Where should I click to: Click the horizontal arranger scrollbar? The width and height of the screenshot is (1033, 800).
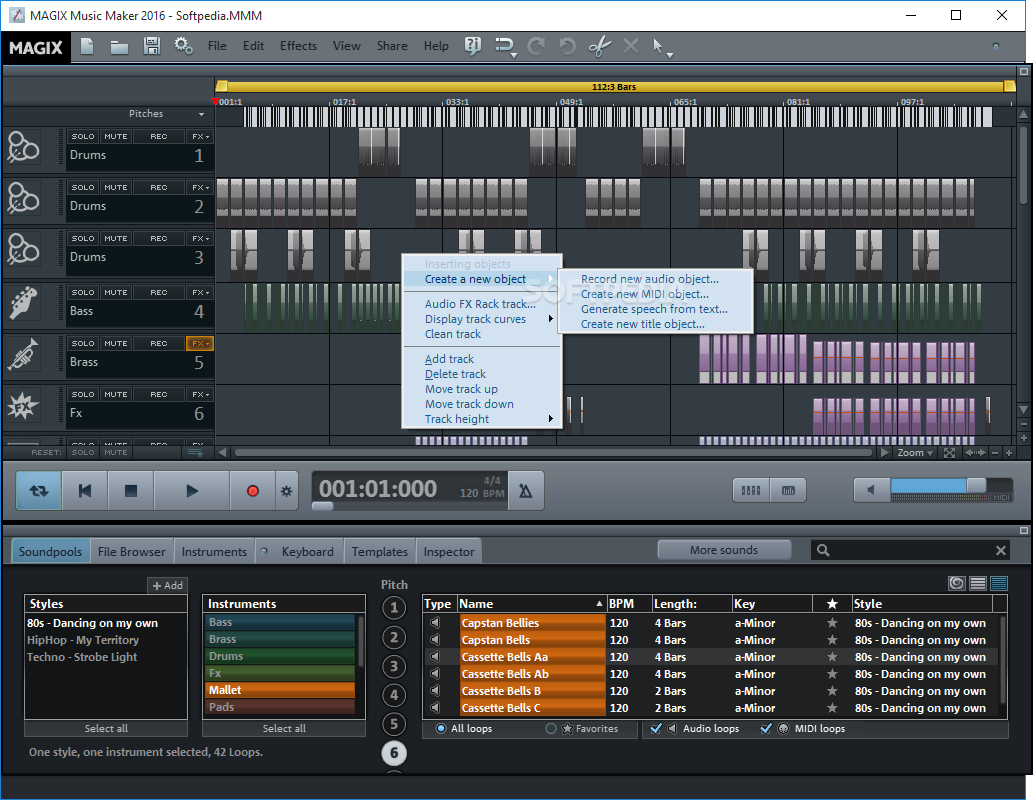point(553,453)
